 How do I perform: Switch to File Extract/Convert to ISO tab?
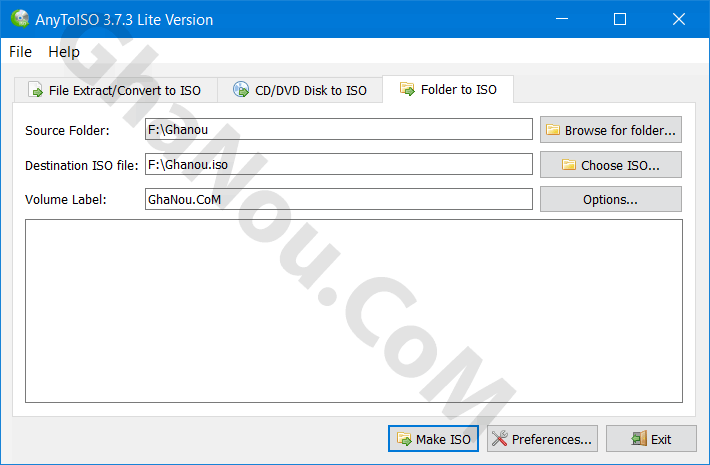tap(116, 90)
